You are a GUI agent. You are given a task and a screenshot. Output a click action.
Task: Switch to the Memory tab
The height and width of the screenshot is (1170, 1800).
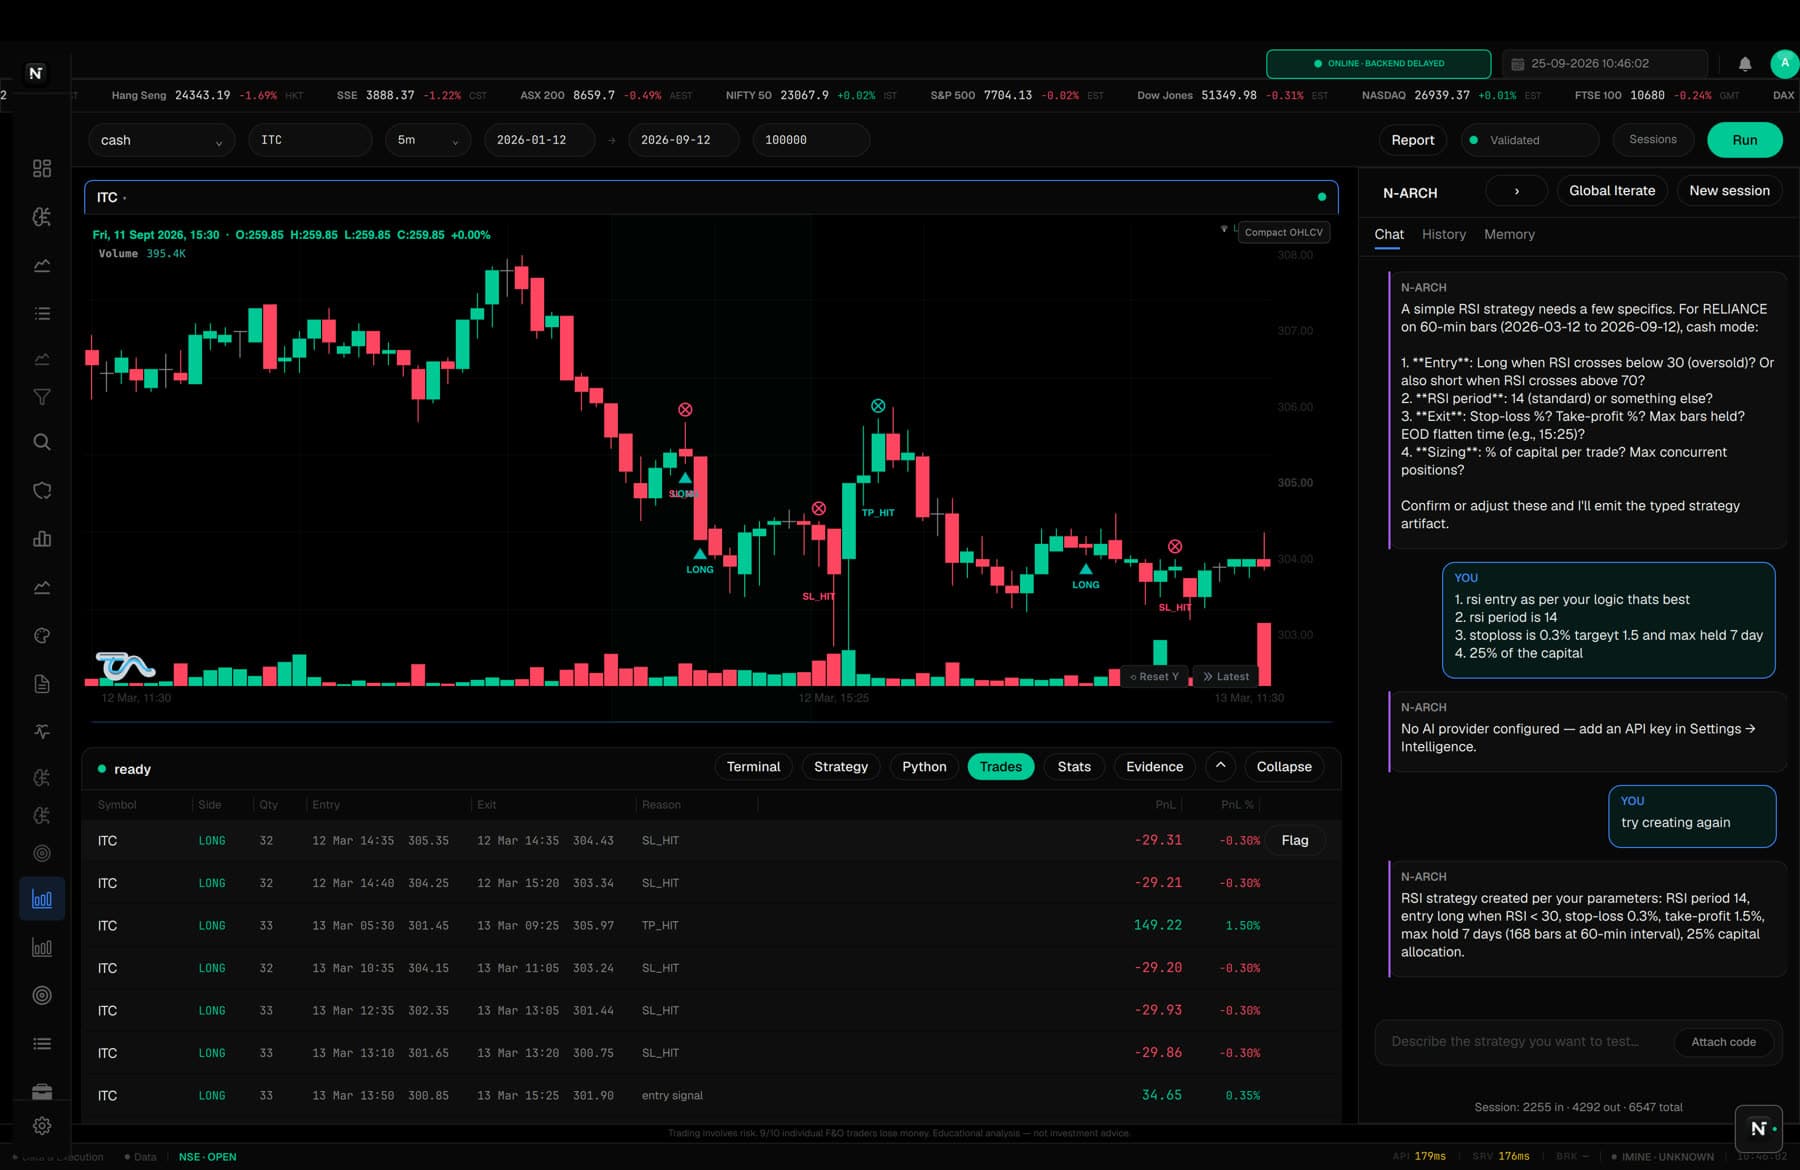point(1509,234)
